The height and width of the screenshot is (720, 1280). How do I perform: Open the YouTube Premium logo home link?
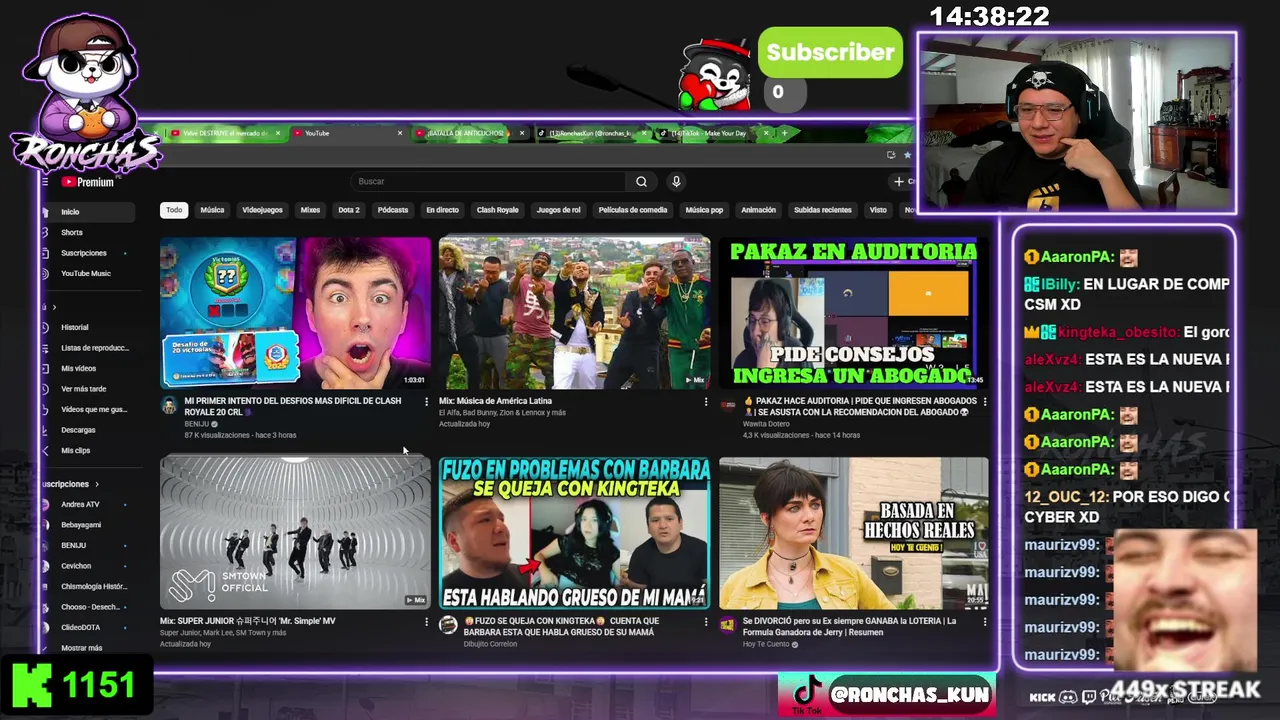[87, 182]
